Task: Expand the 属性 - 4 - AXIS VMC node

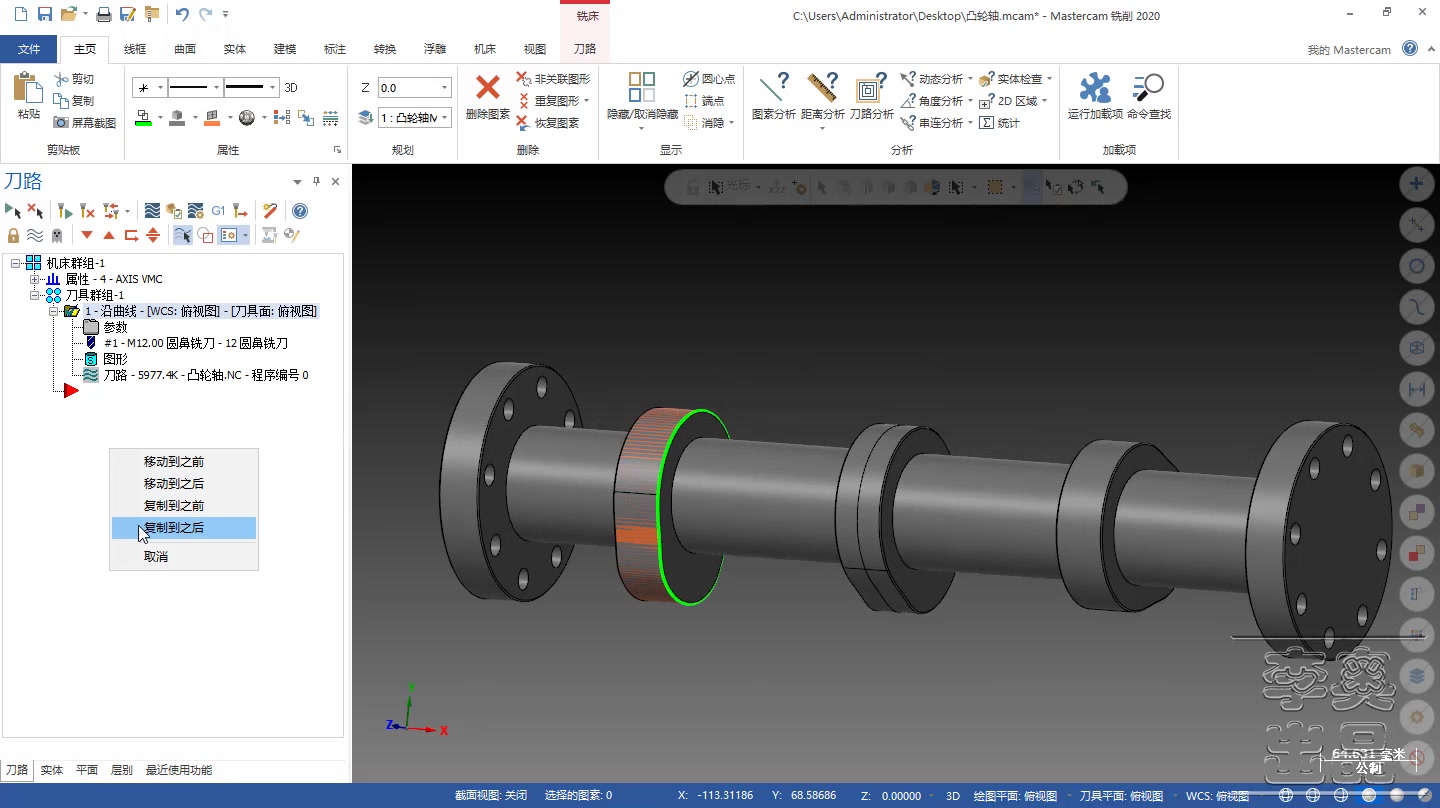Action: pos(34,279)
